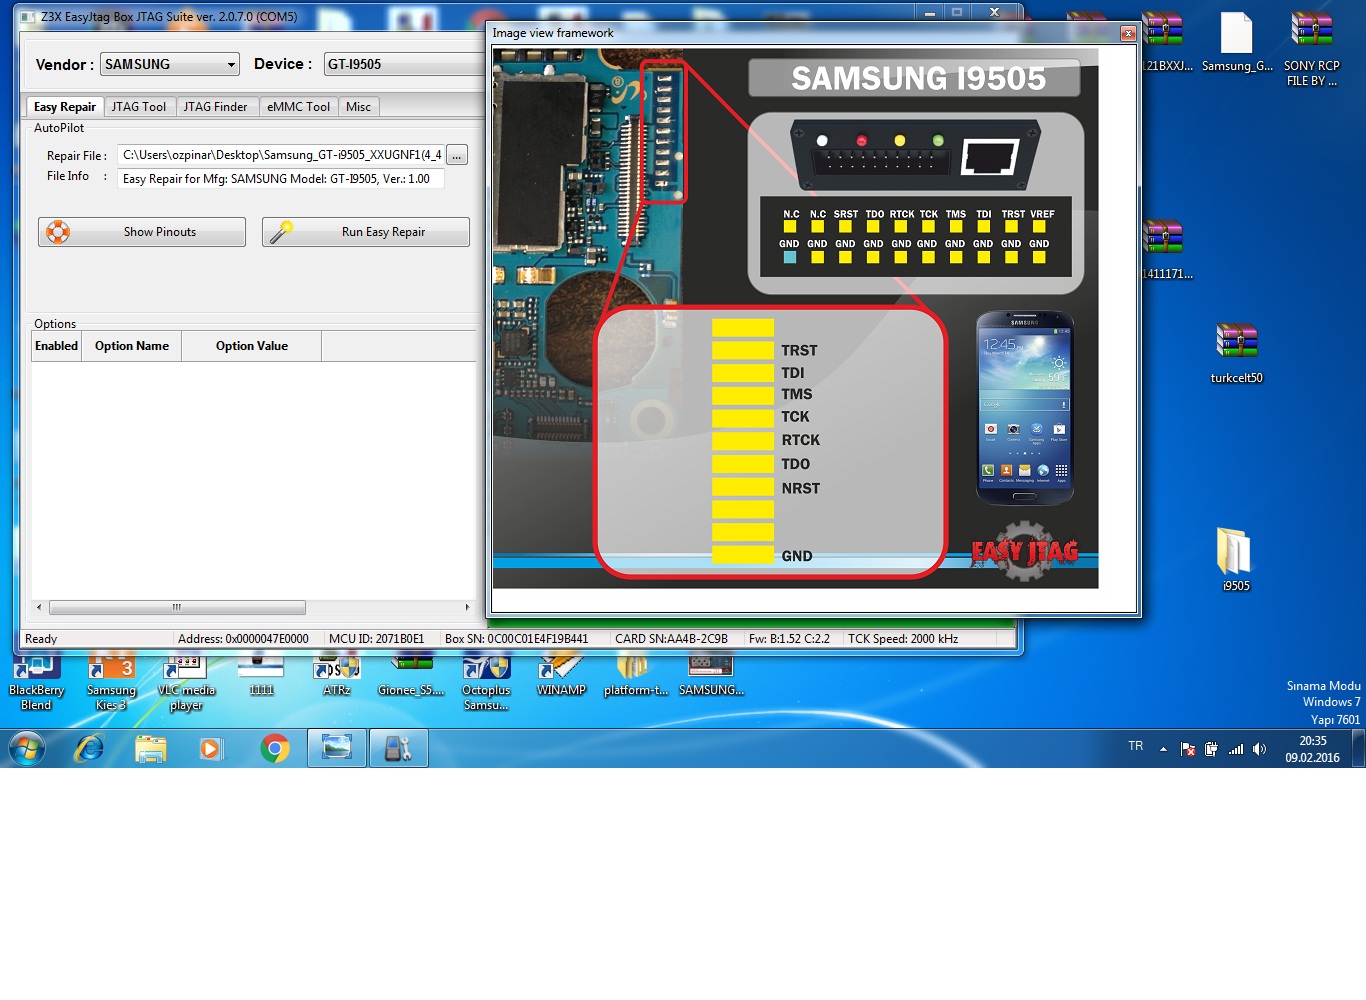Select the Samsung Kies 3 shortcut
Image resolution: width=1366 pixels, height=1000 pixels.
coord(111,683)
